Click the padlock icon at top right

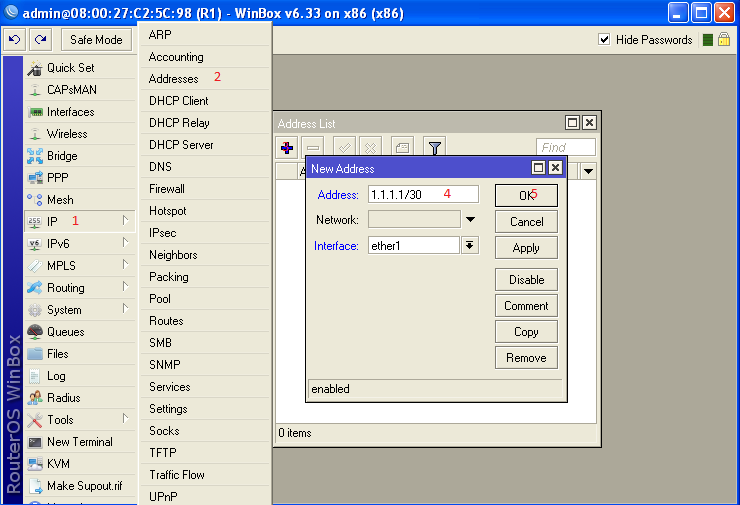point(724,39)
